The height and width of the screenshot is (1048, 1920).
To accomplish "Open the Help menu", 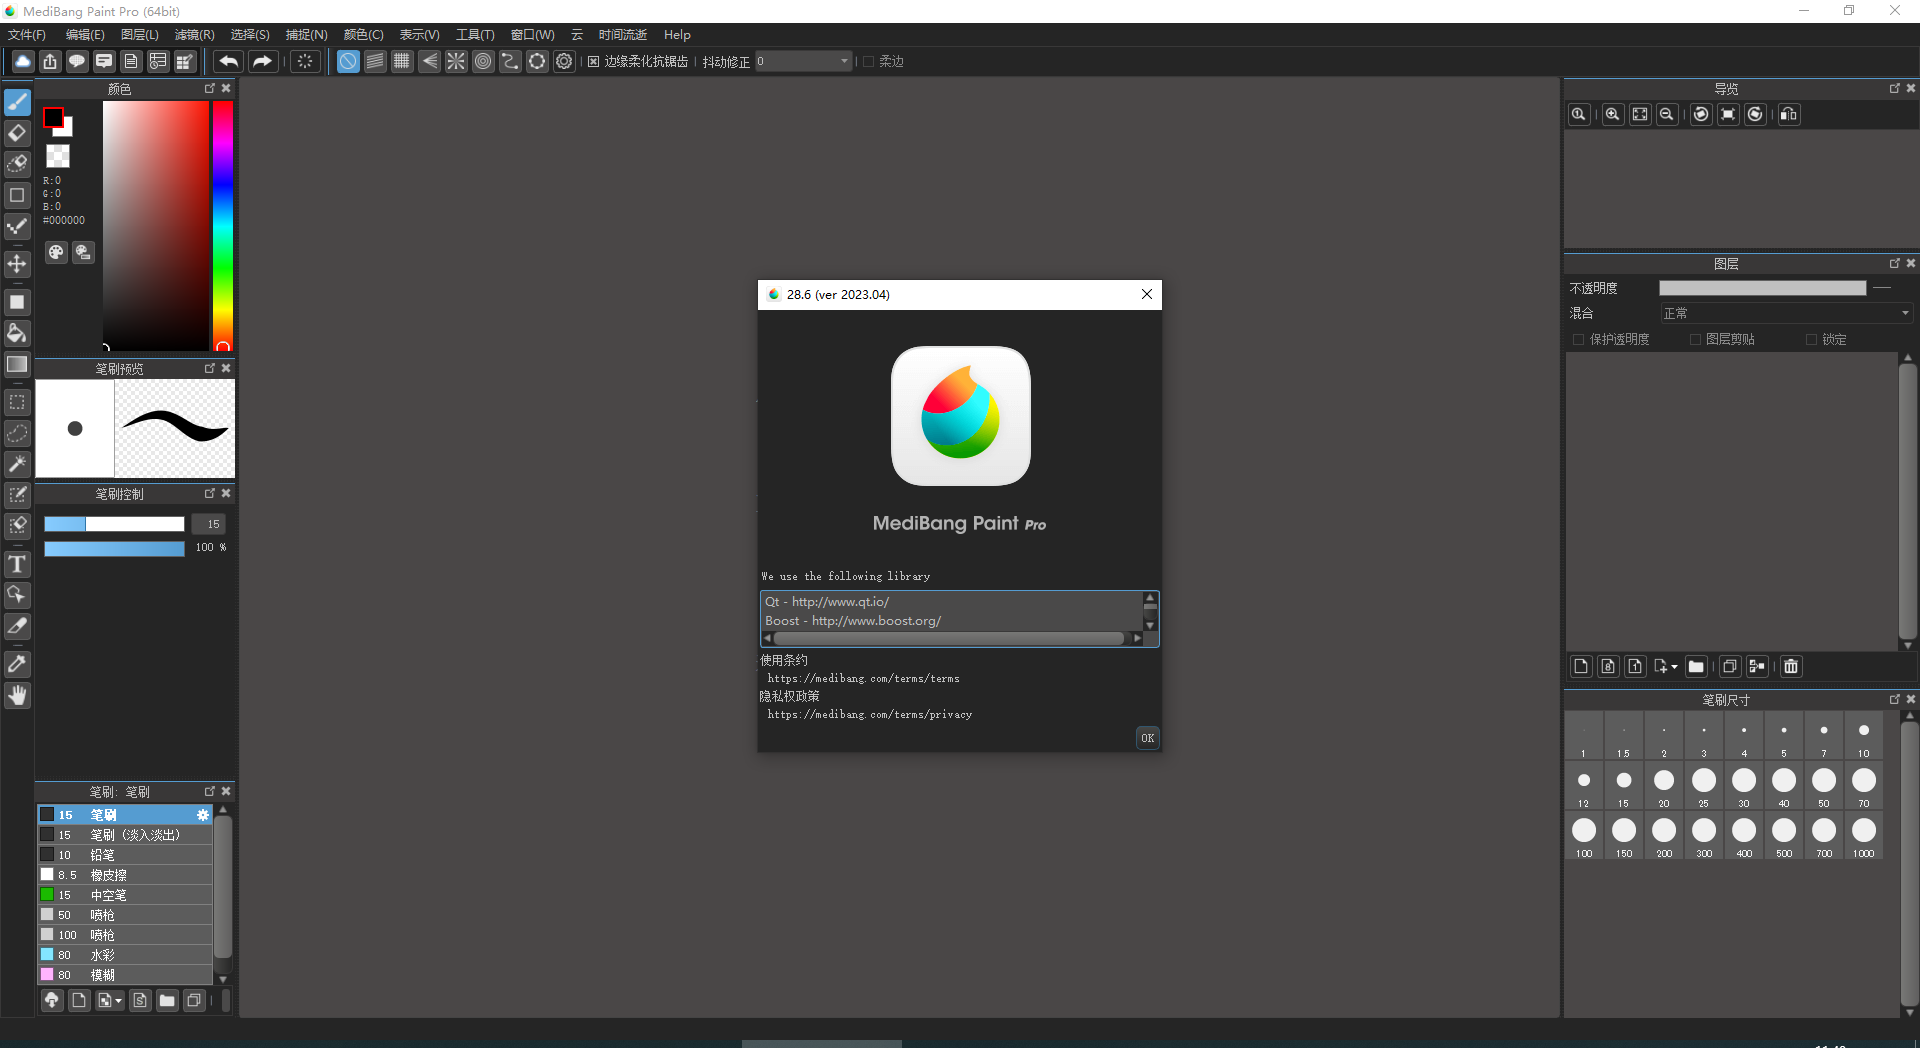I will 677,35.
